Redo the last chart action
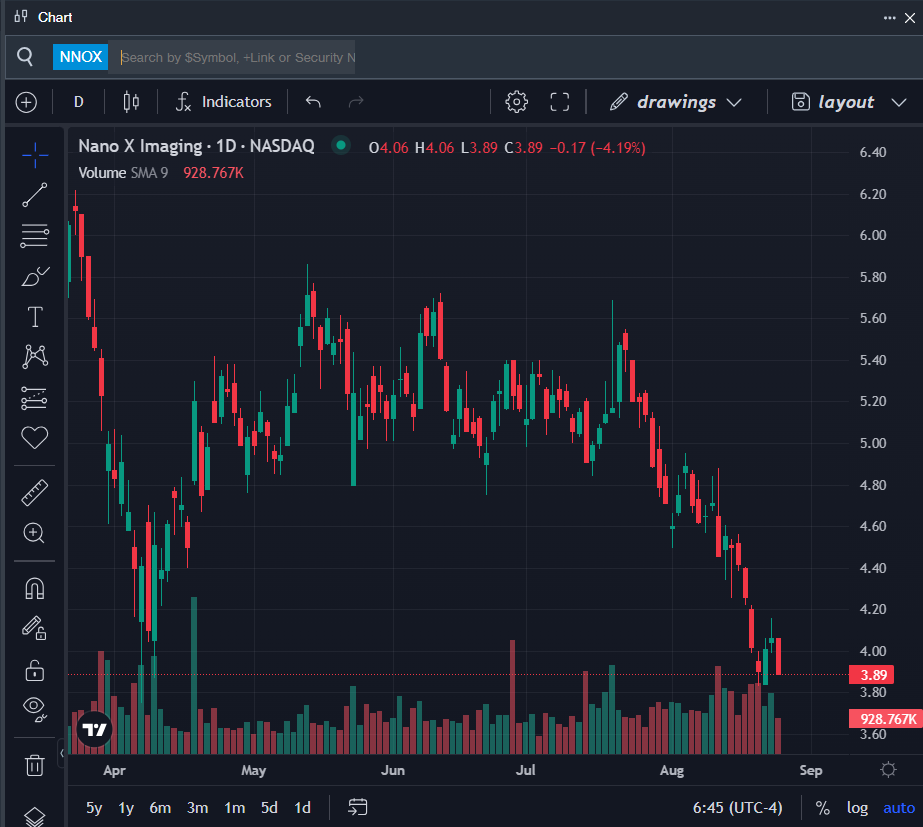 point(356,102)
